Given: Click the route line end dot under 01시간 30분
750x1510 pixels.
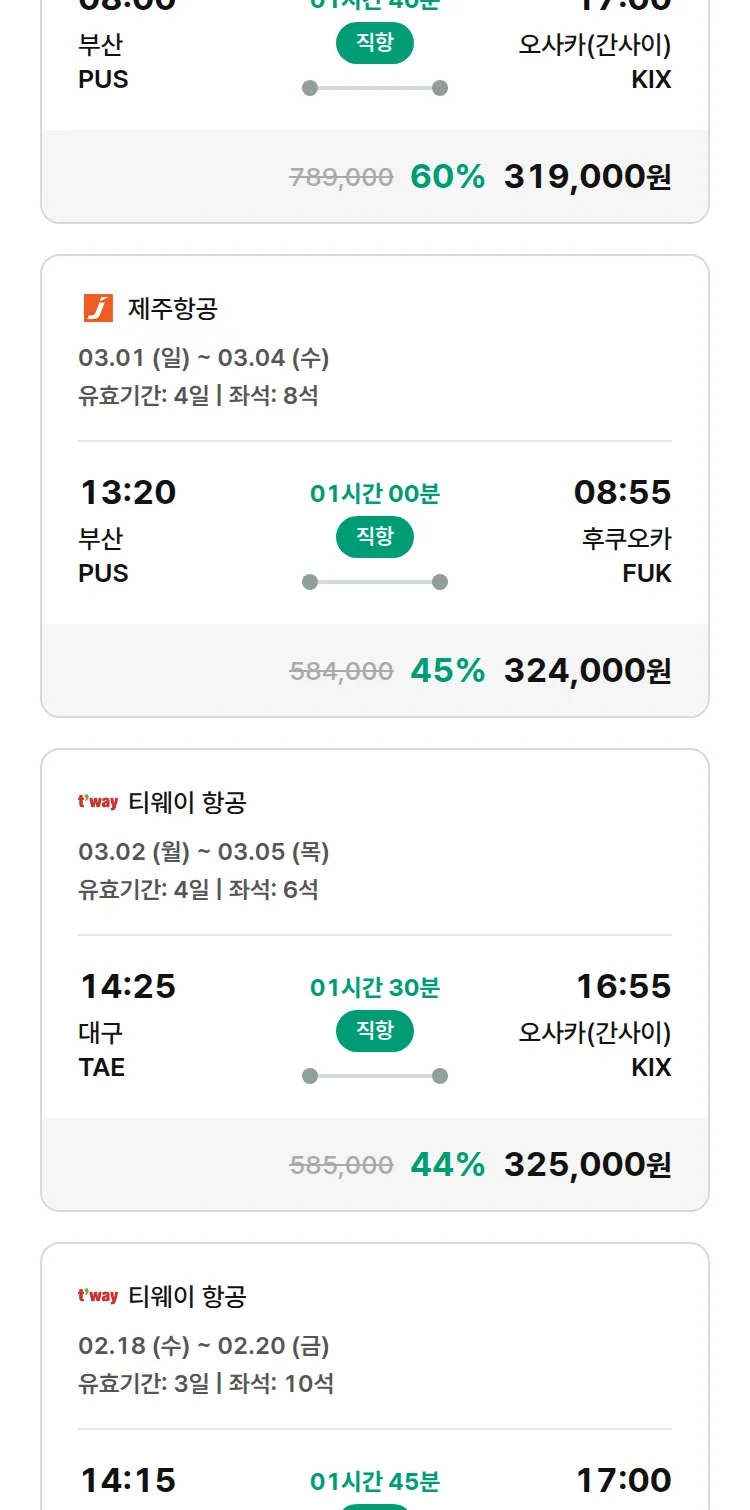Looking at the screenshot, I should 439,1076.
